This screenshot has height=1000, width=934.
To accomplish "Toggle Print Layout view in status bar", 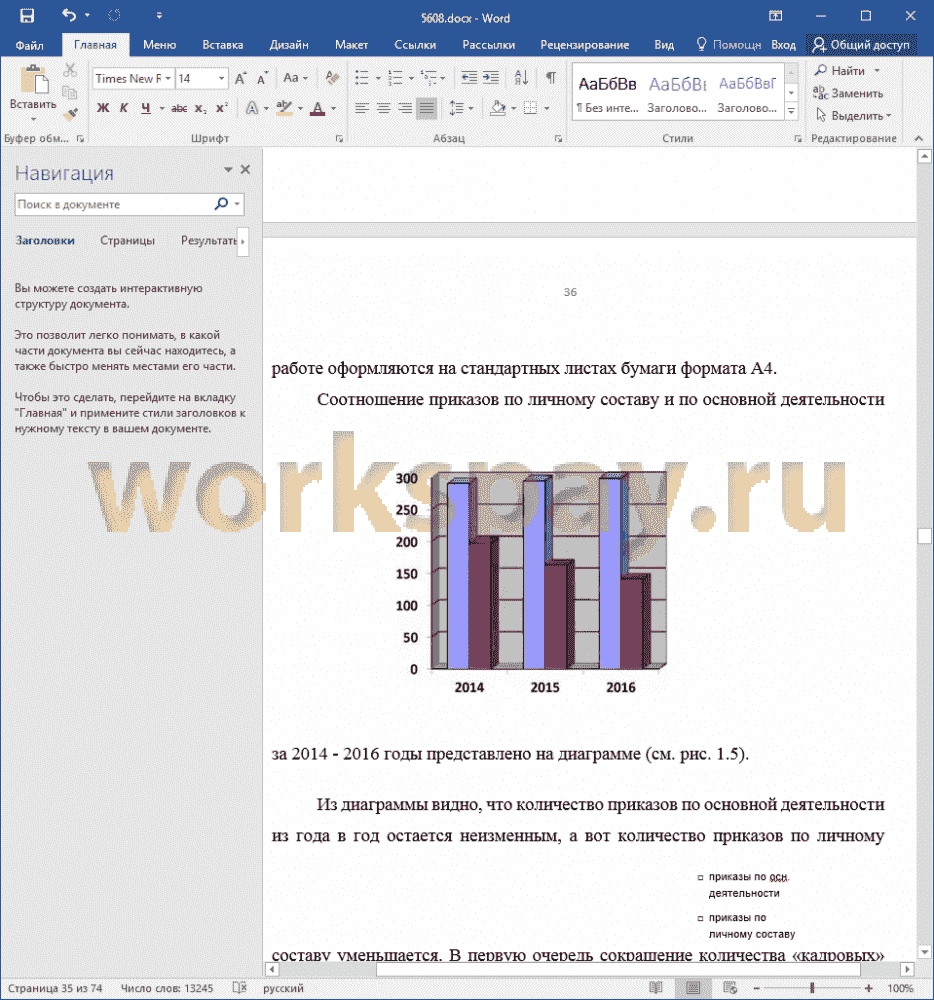I will 693,987.
